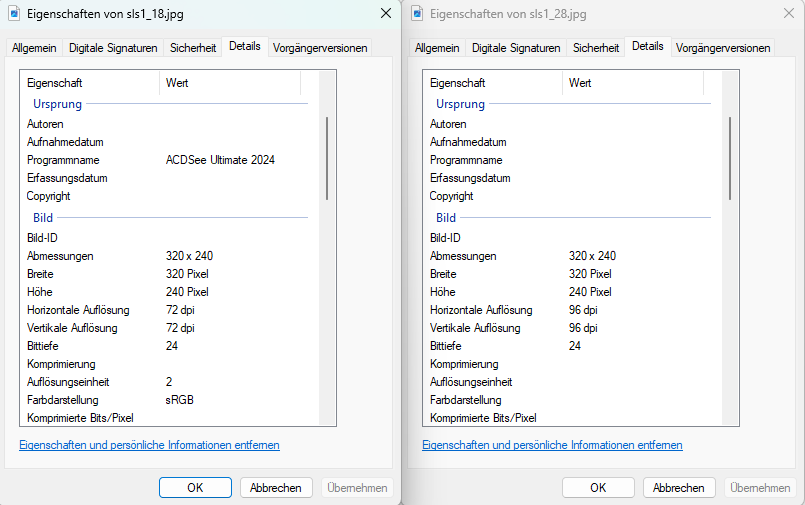Switch to Digitale Signaturen tab for sls1_28.jpg
805x505 pixels.
click(517, 47)
